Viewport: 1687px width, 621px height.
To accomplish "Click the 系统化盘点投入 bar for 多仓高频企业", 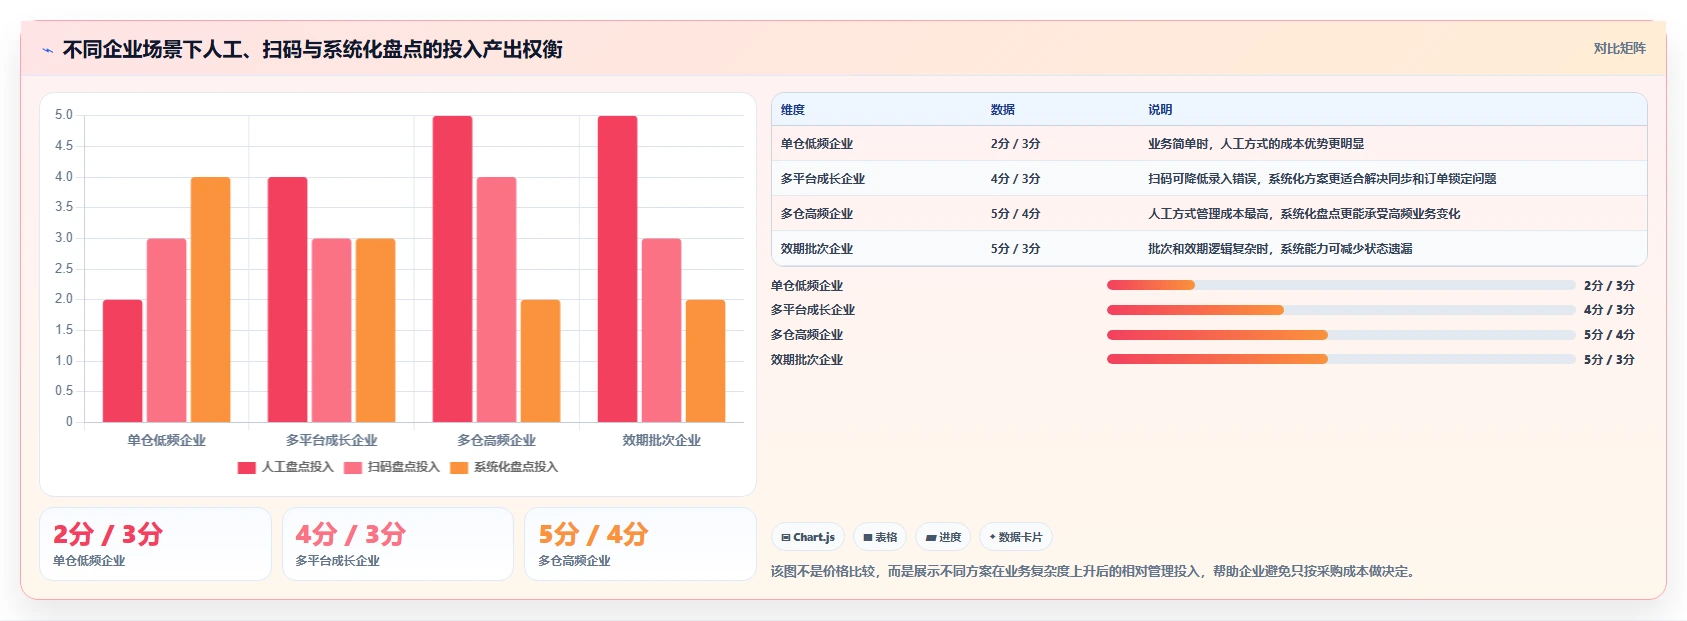I will 541,361.
